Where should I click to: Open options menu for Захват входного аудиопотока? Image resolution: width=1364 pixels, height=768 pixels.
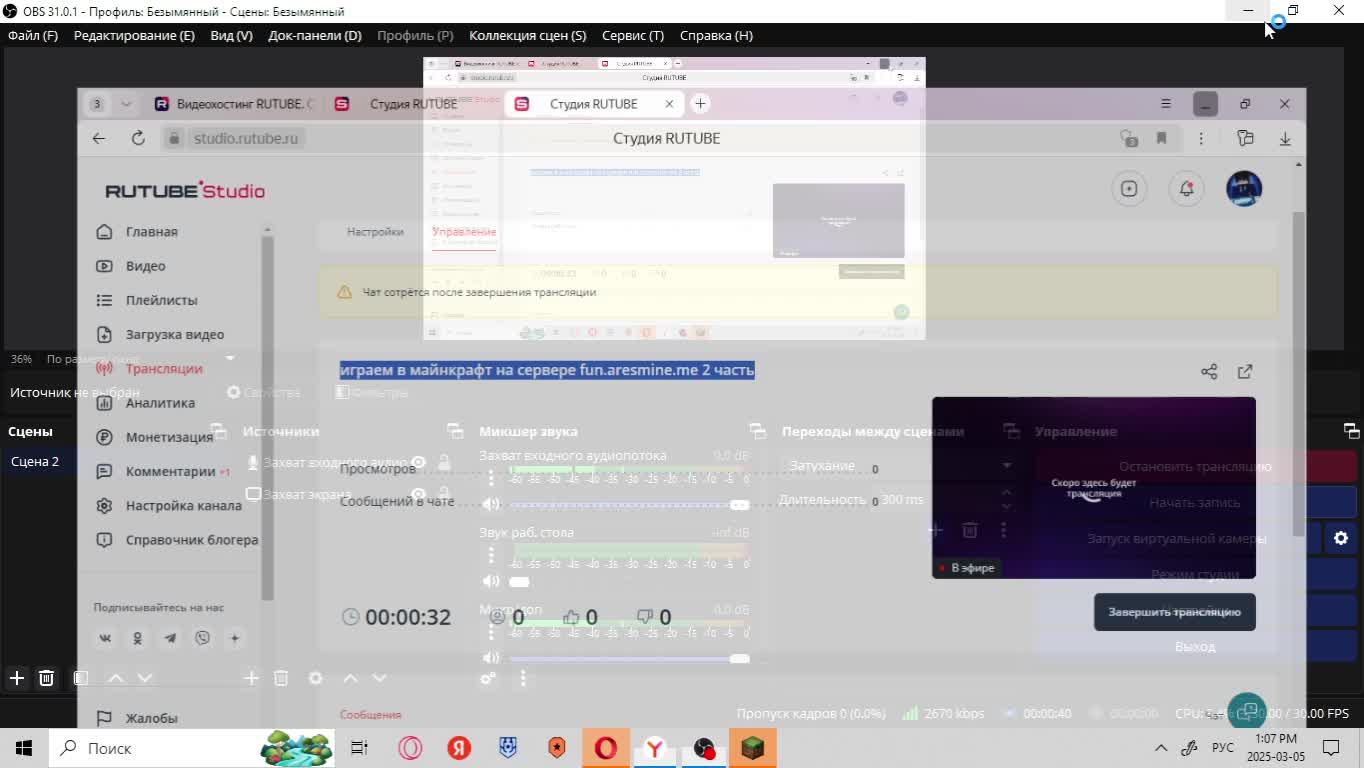(x=491, y=479)
